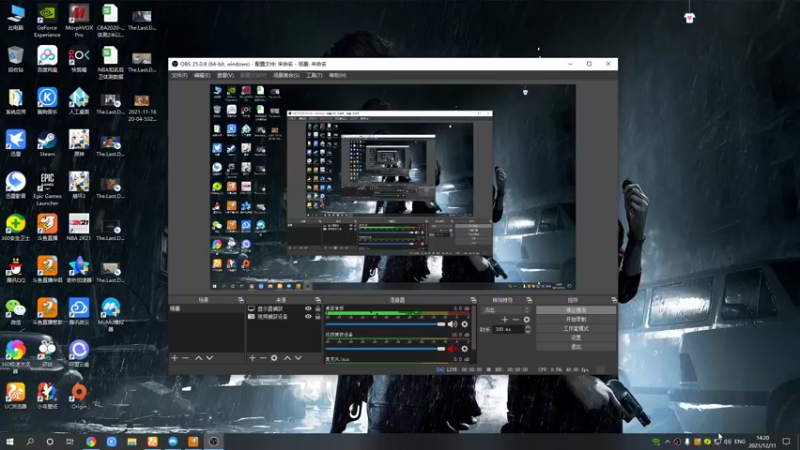The width and height of the screenshot is (800, 450).
Task: Add a new source with the plus icon
Action: click(x=252, y=358)
